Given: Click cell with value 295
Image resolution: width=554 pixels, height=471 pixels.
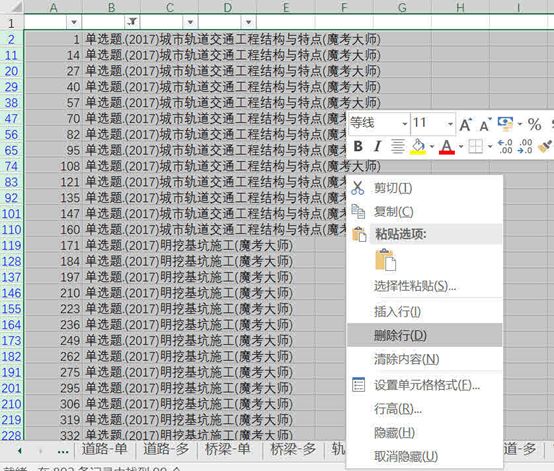Looking at the screenshot, I should tap(53, 388).
